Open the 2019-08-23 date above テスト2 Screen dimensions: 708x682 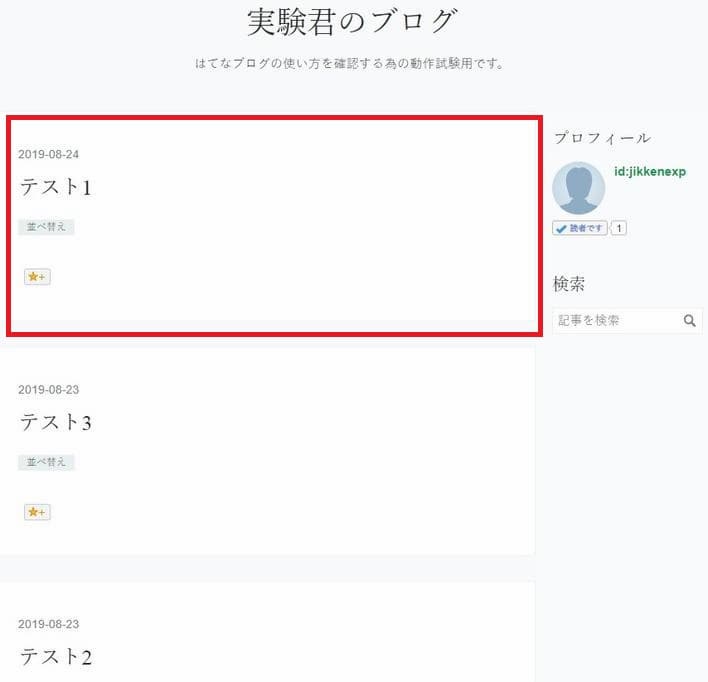[x=48, y=624]
